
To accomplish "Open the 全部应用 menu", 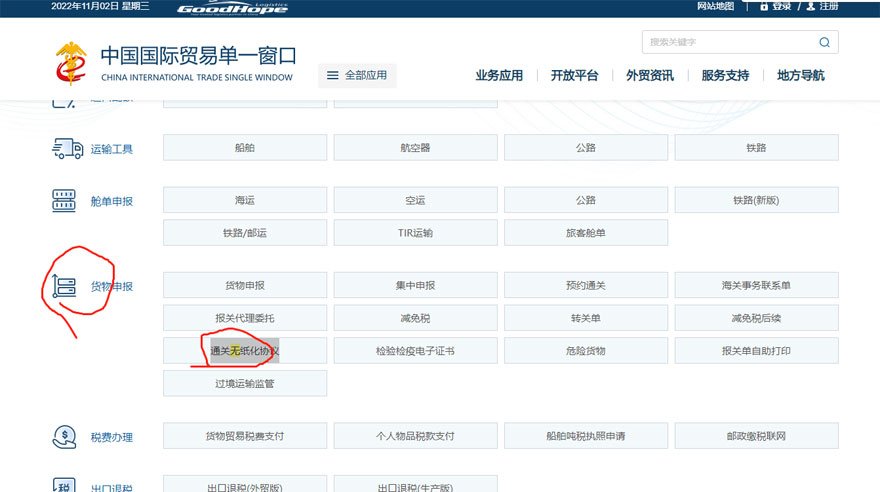I will 358,75.
